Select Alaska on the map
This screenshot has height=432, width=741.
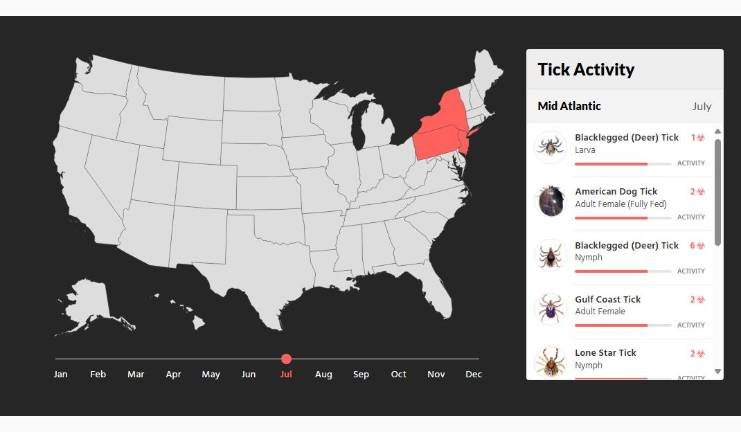(x=88, y=305)
